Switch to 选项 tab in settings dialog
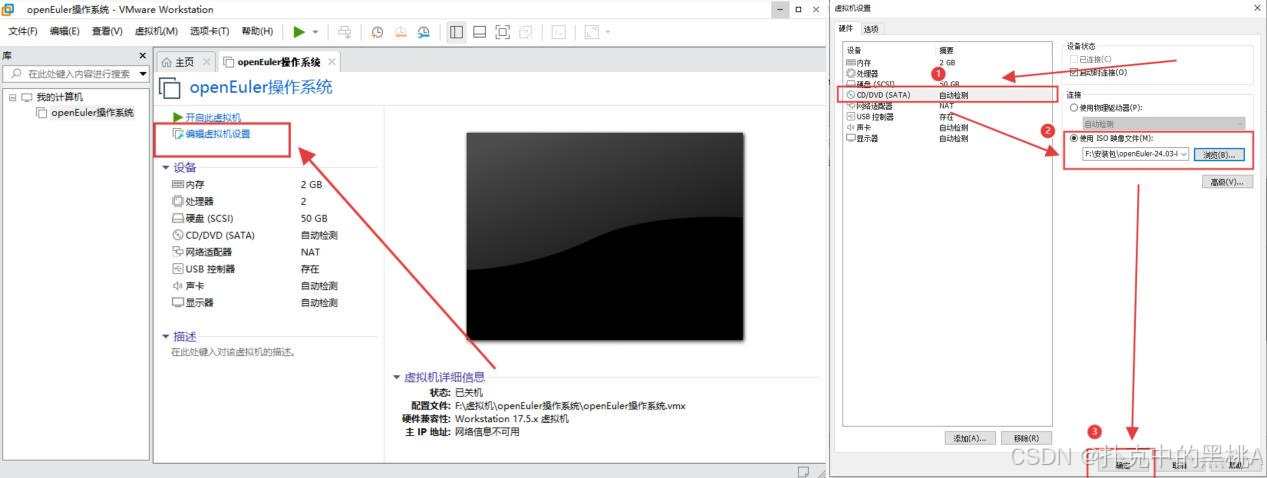Viewport: 1267px width, 478px height. tap(871, 29)
